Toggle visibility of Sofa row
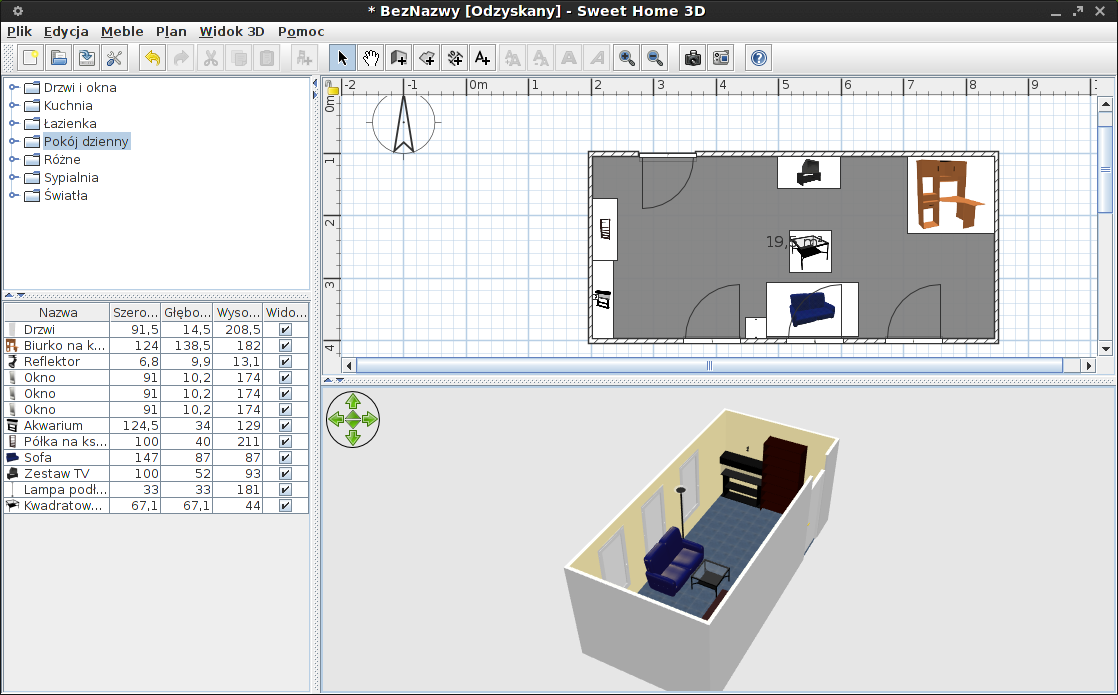1118x695 pixels. click(285, 458)
